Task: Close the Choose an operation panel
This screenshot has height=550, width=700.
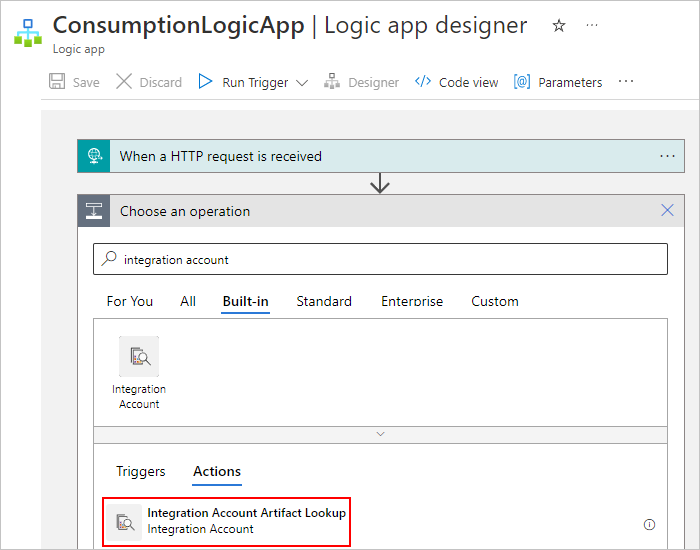Action: 668,211
